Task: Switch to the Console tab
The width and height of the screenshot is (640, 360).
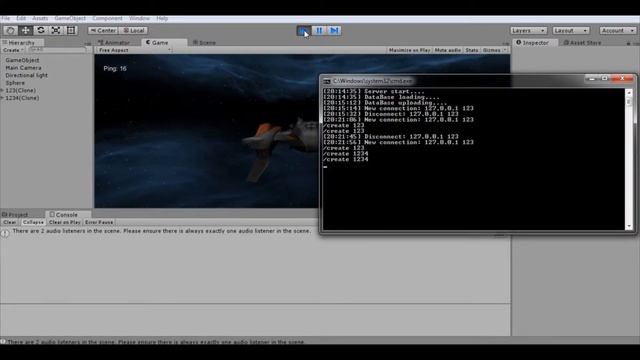Action: pyautogui.click(x=67, y=215)
